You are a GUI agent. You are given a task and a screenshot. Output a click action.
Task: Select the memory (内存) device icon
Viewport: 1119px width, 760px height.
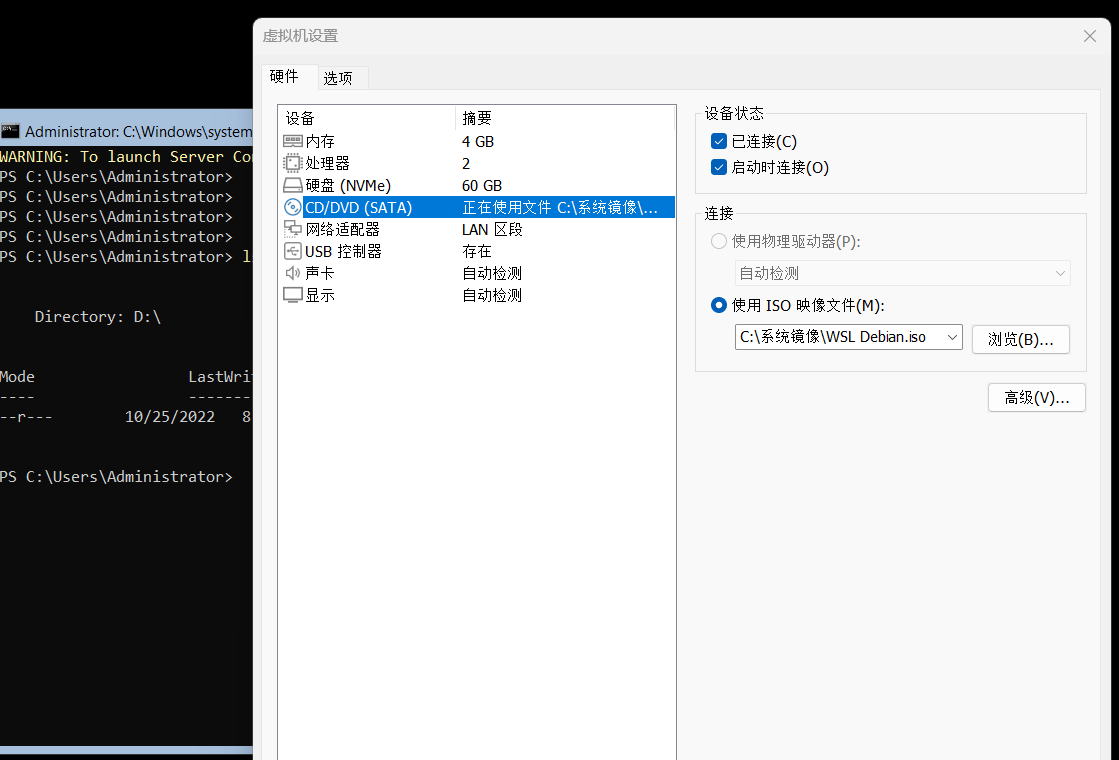[293, 141]
